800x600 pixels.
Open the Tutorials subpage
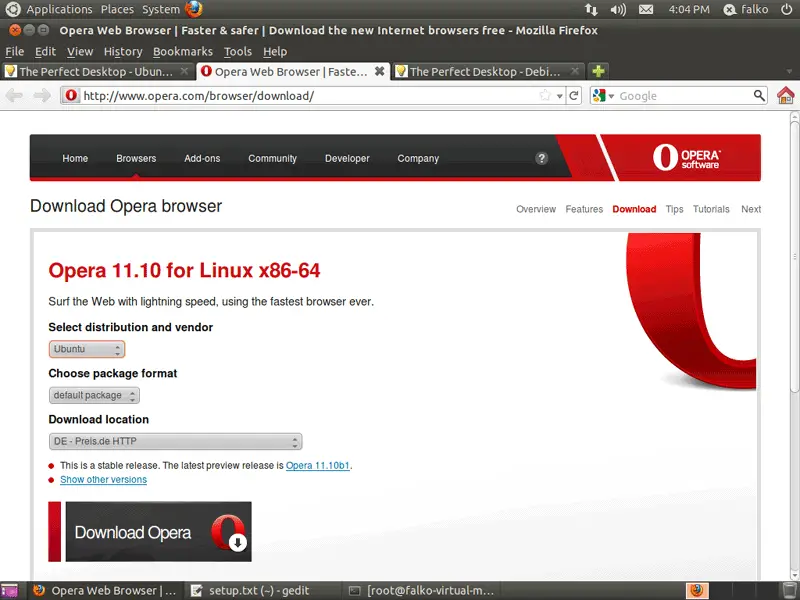point(711,209)
